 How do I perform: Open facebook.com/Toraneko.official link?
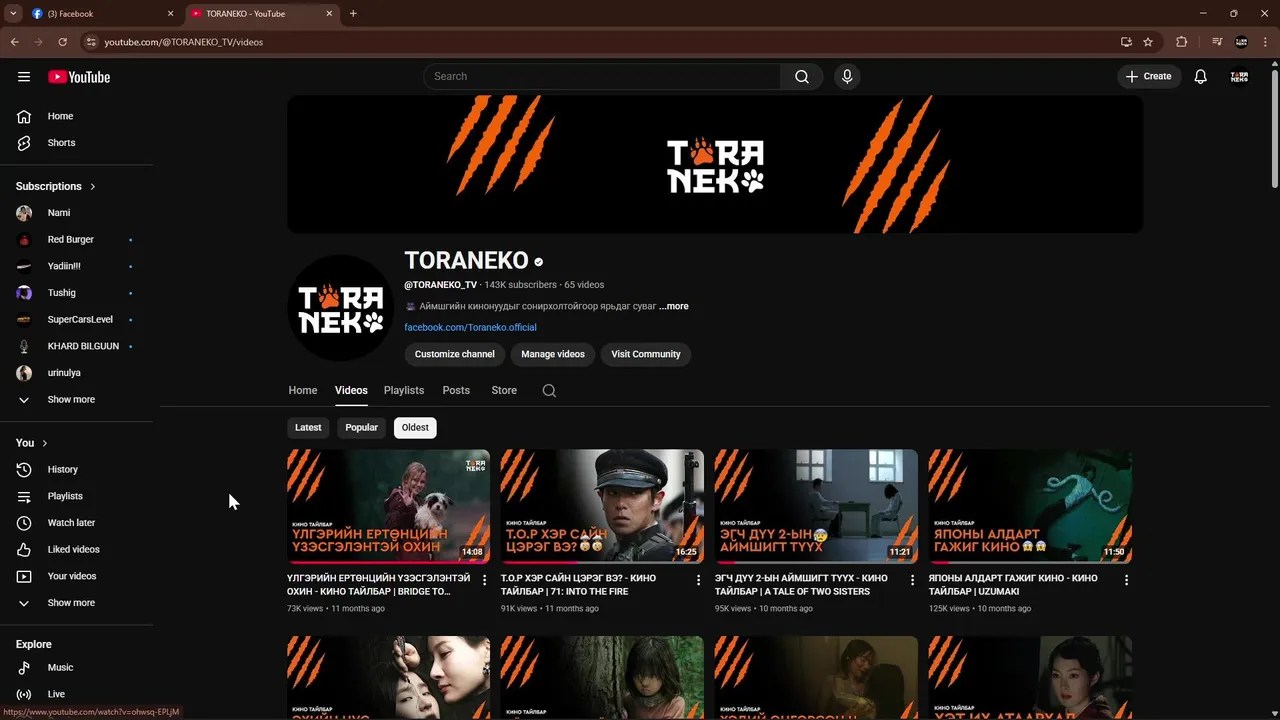pyautogui.click(x=470, y=327)
